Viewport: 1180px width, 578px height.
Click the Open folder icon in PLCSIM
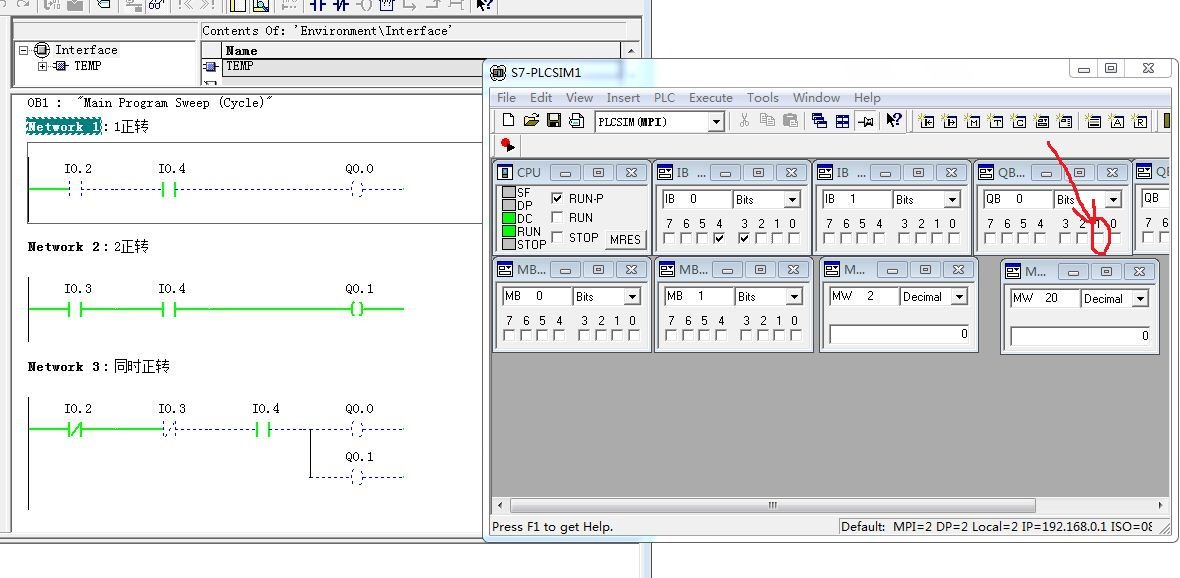click(x=531, y=121)
